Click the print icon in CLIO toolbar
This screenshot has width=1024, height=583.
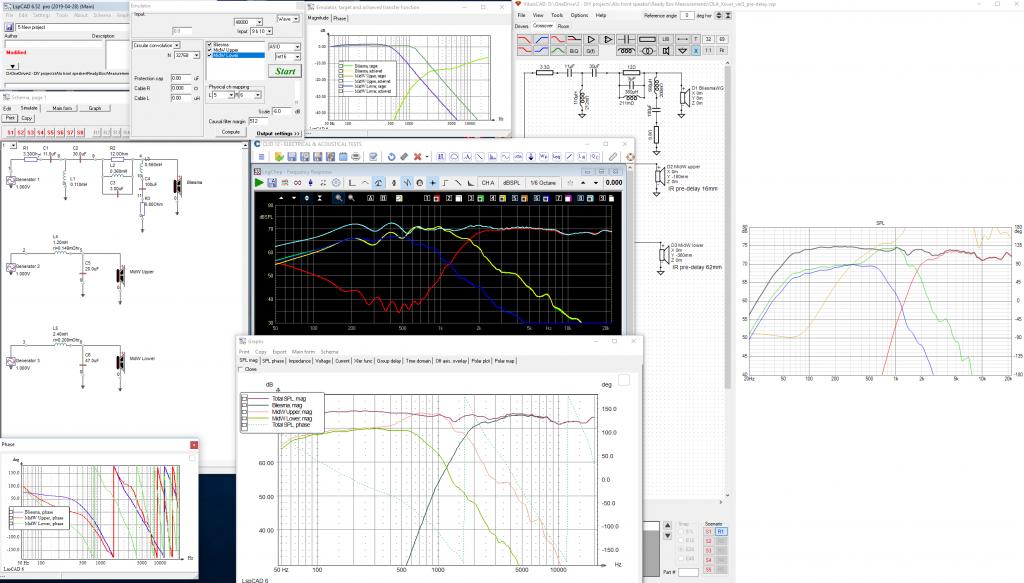pyautogui.click(x=356, y=157)
